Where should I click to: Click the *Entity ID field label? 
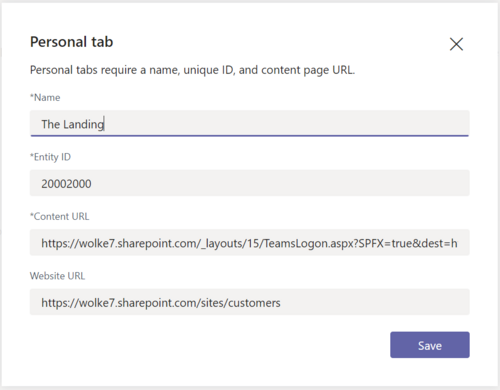[50, 157]
